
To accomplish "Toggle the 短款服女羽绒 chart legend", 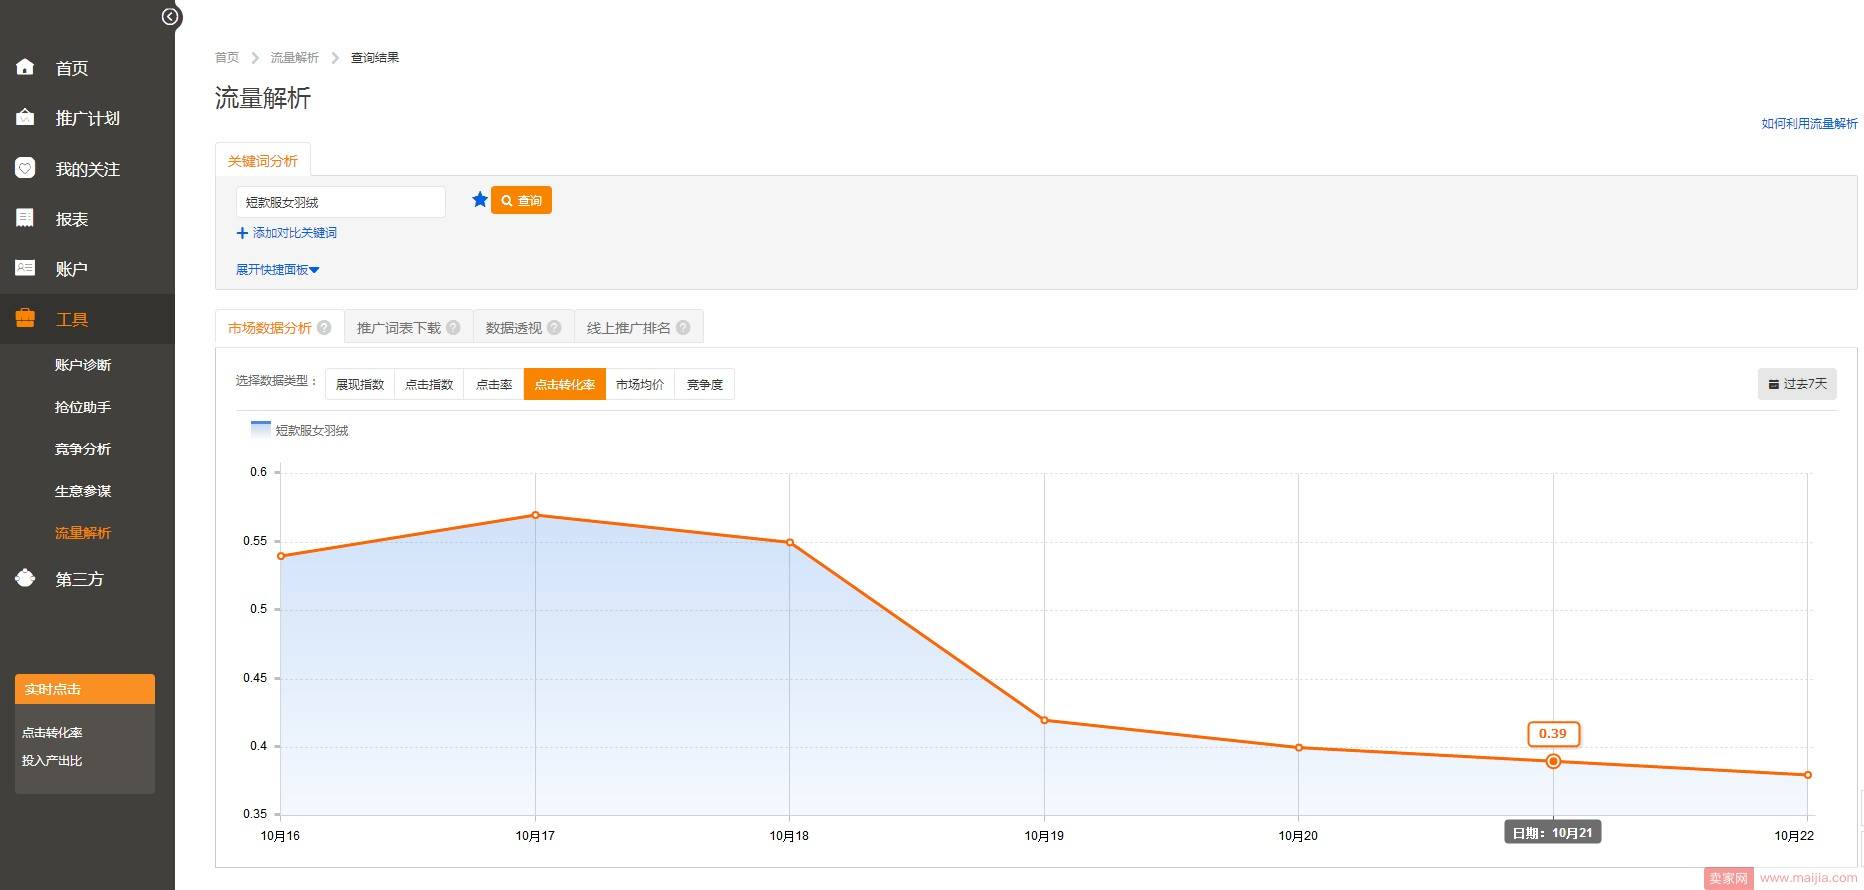I will pyautogui.click(x=300, y=430).
